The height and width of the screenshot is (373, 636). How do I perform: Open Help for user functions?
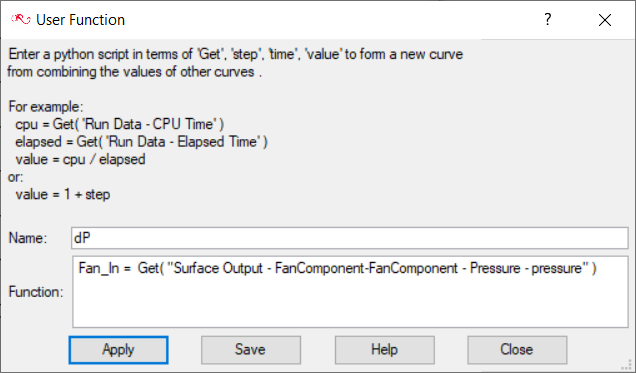[x=385, y=350]
